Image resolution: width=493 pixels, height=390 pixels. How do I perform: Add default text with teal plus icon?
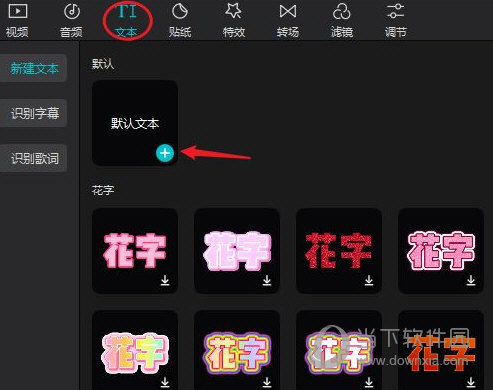(x=165, y=153)
